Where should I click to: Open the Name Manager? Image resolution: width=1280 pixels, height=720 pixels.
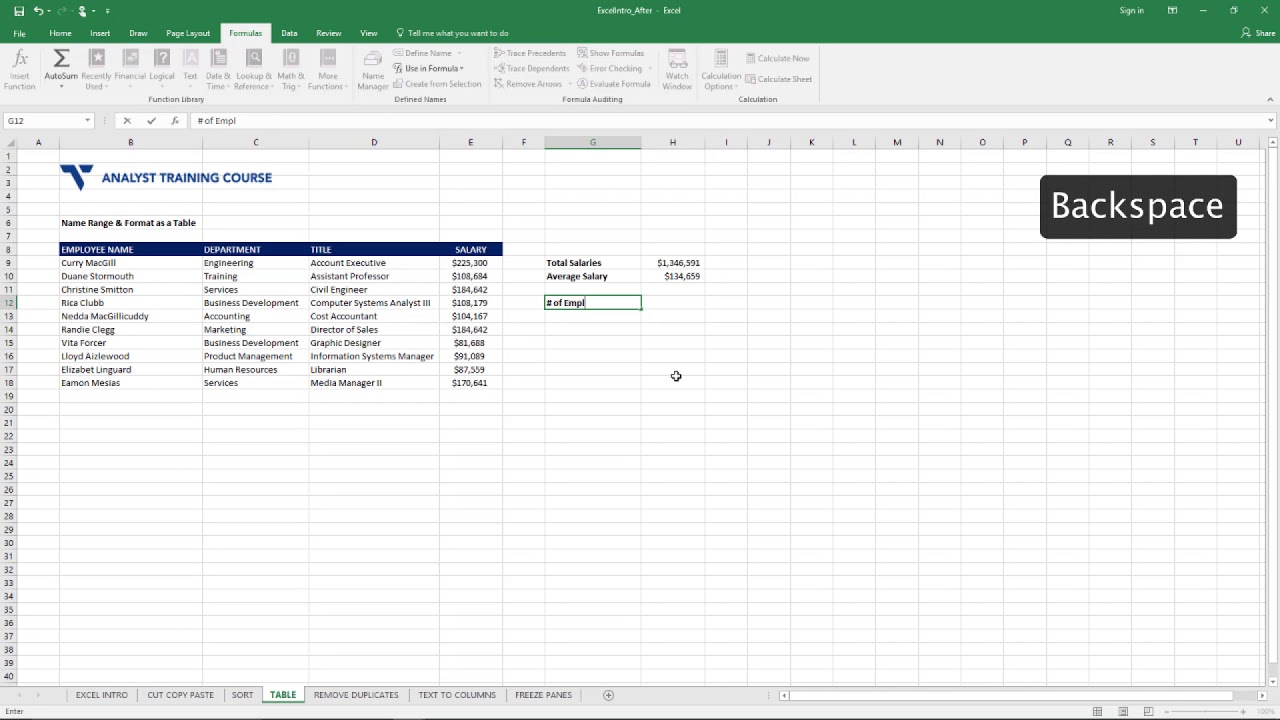coord(373,70)
